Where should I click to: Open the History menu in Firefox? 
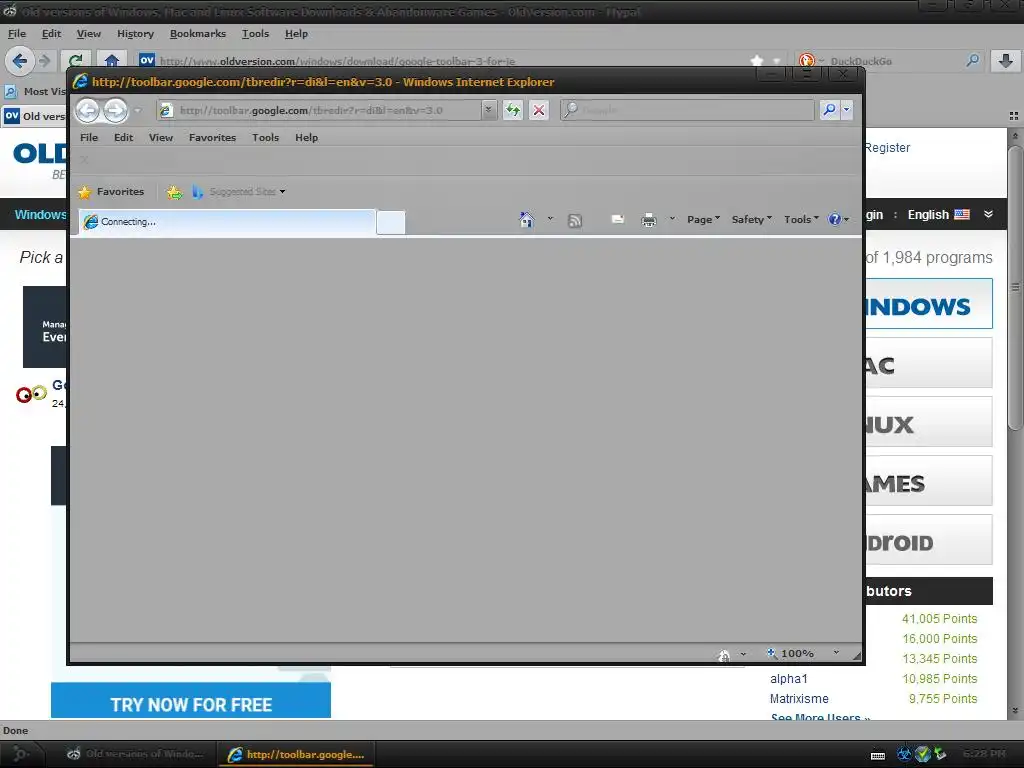coord(135,34)
